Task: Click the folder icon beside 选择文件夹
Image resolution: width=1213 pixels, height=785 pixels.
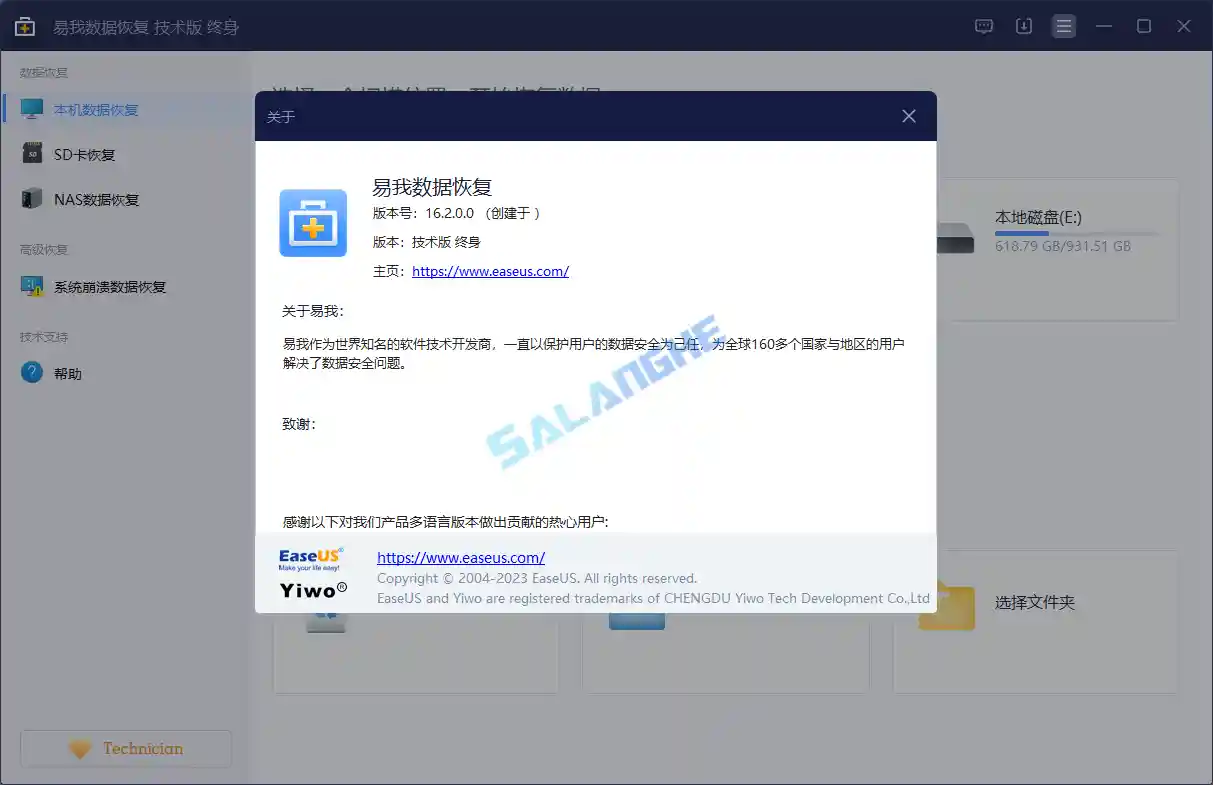Action: click(x=947, y=605)
